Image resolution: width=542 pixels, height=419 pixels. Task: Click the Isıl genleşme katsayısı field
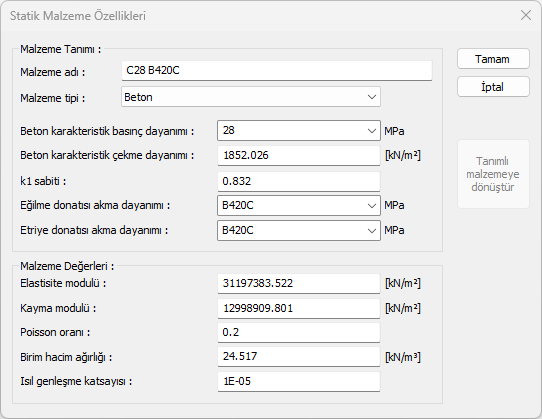(x=299, y=382)
